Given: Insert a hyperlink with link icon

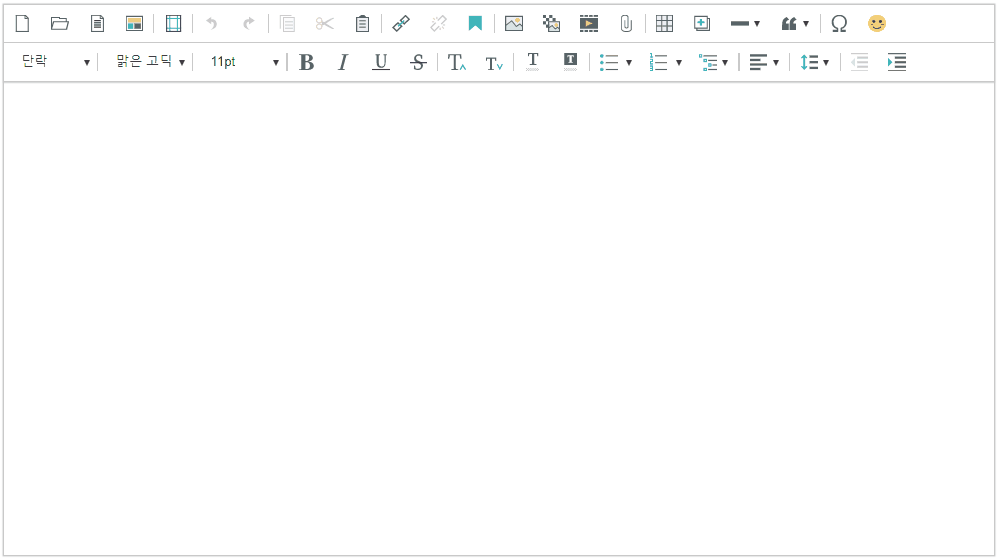Looking at the screenshot, I should point(401,23).
